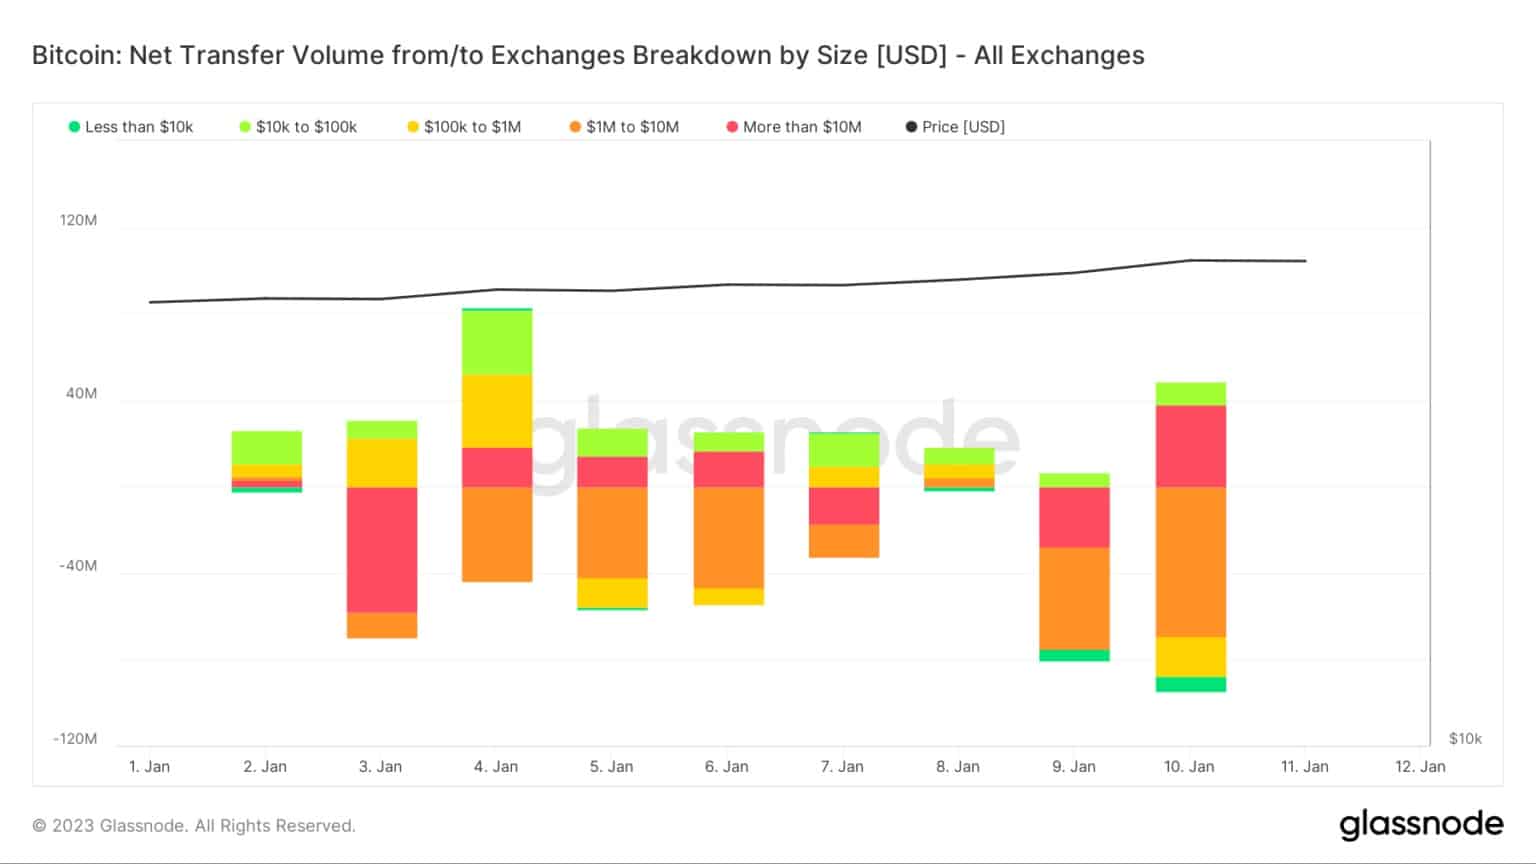
Task: Click the chart title text
Action: 588,55
